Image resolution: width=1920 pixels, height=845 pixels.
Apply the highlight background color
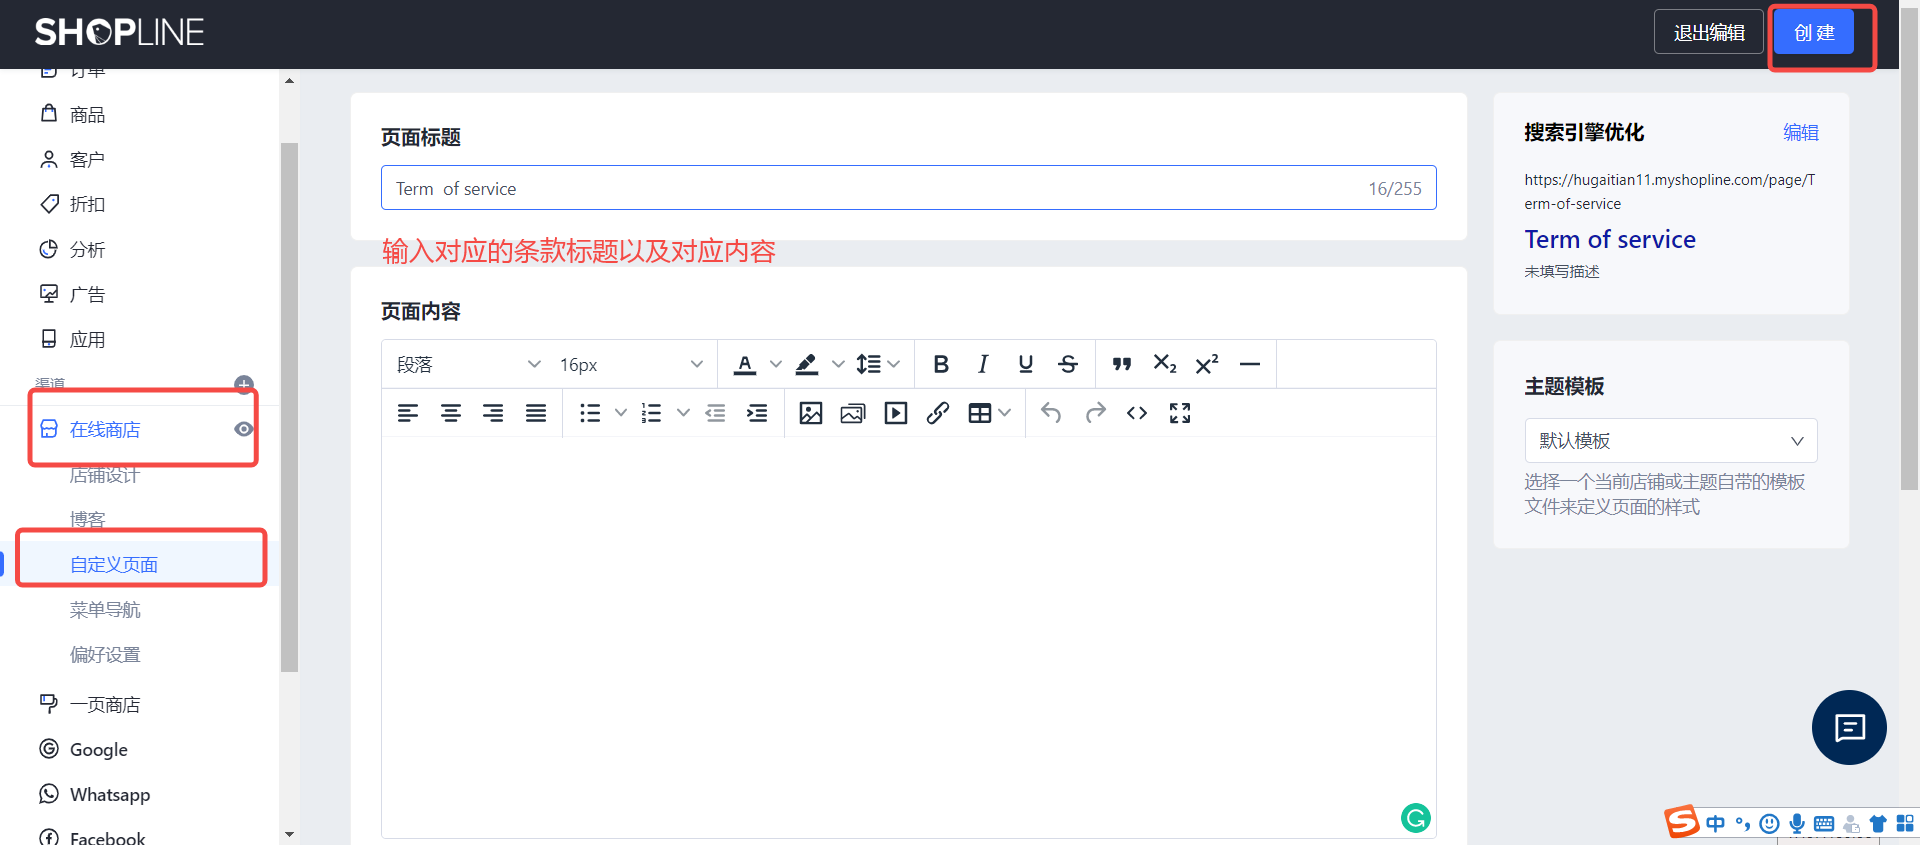[807, 365]
